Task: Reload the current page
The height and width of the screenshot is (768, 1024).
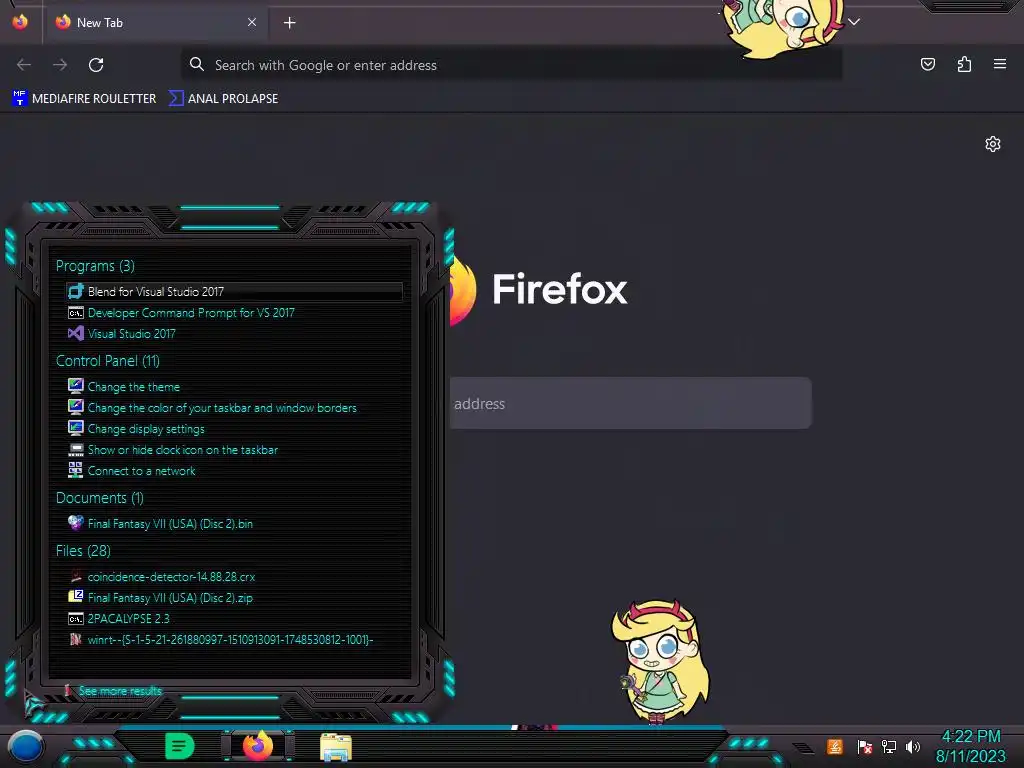Action: [x=96, y=65]
